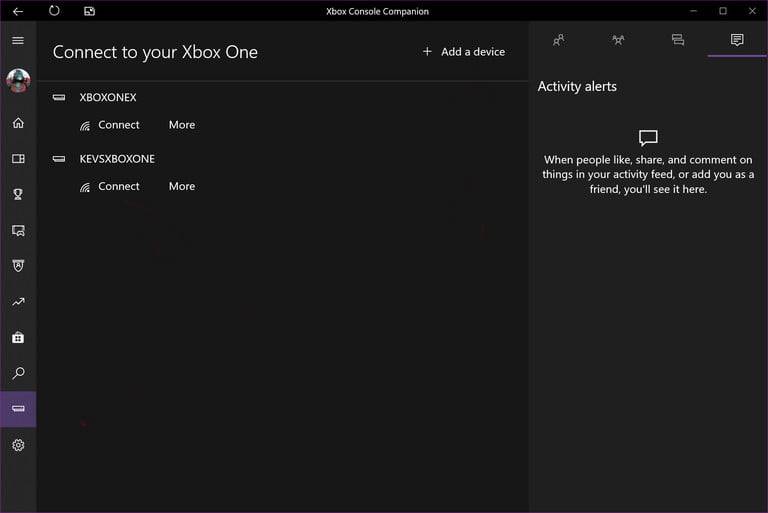Expand More options for KEVSXBOXONE
The height and width of the screenshot is (513, 768).
click(x=182, y=186)
